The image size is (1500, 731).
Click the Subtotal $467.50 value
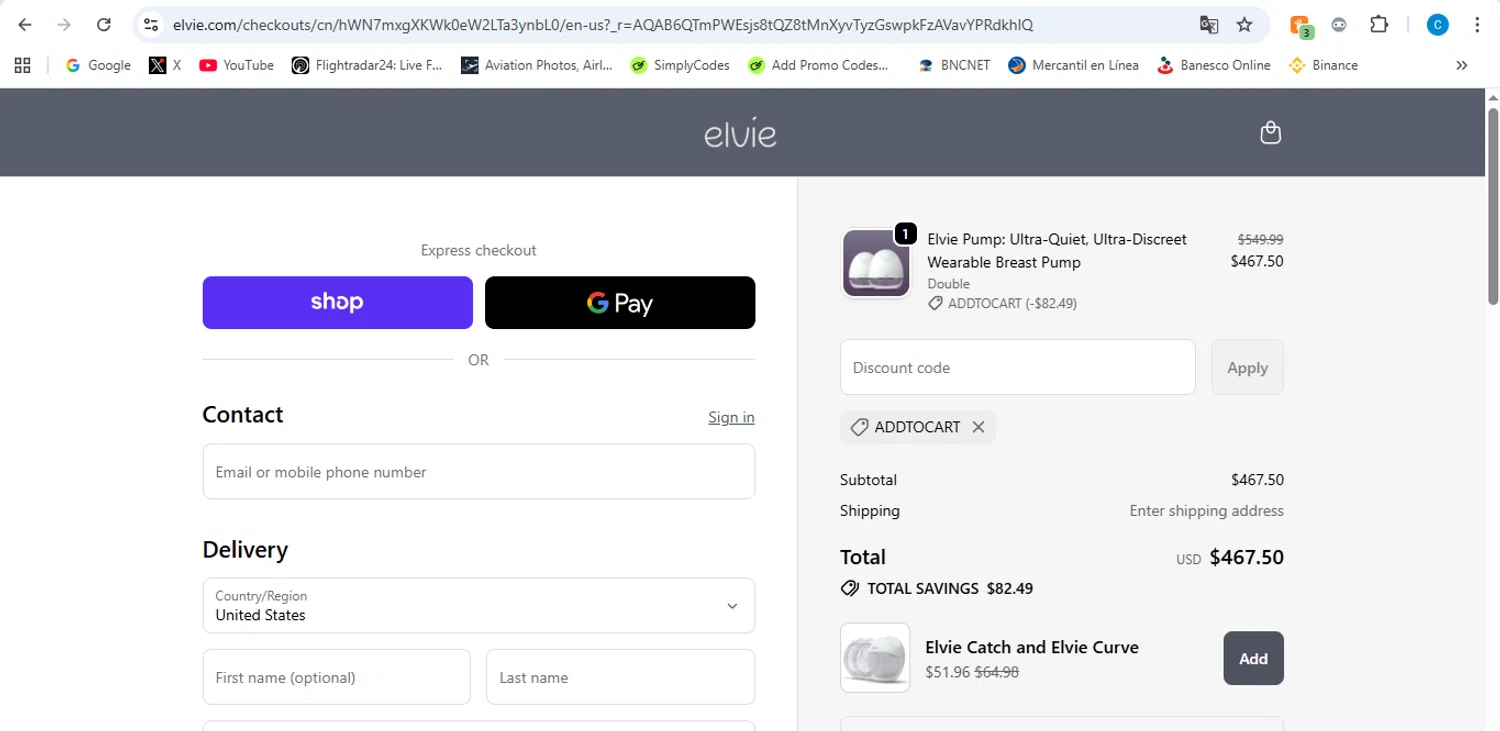[x=1257, y=480]
